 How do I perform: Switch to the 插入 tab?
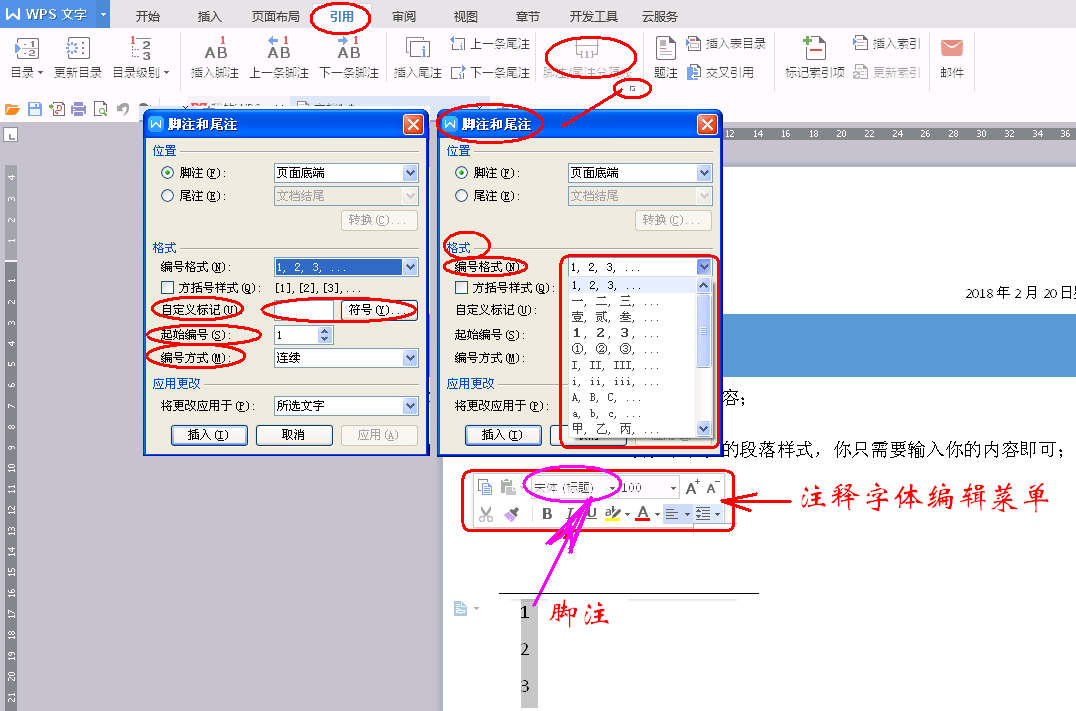[209, 16]
